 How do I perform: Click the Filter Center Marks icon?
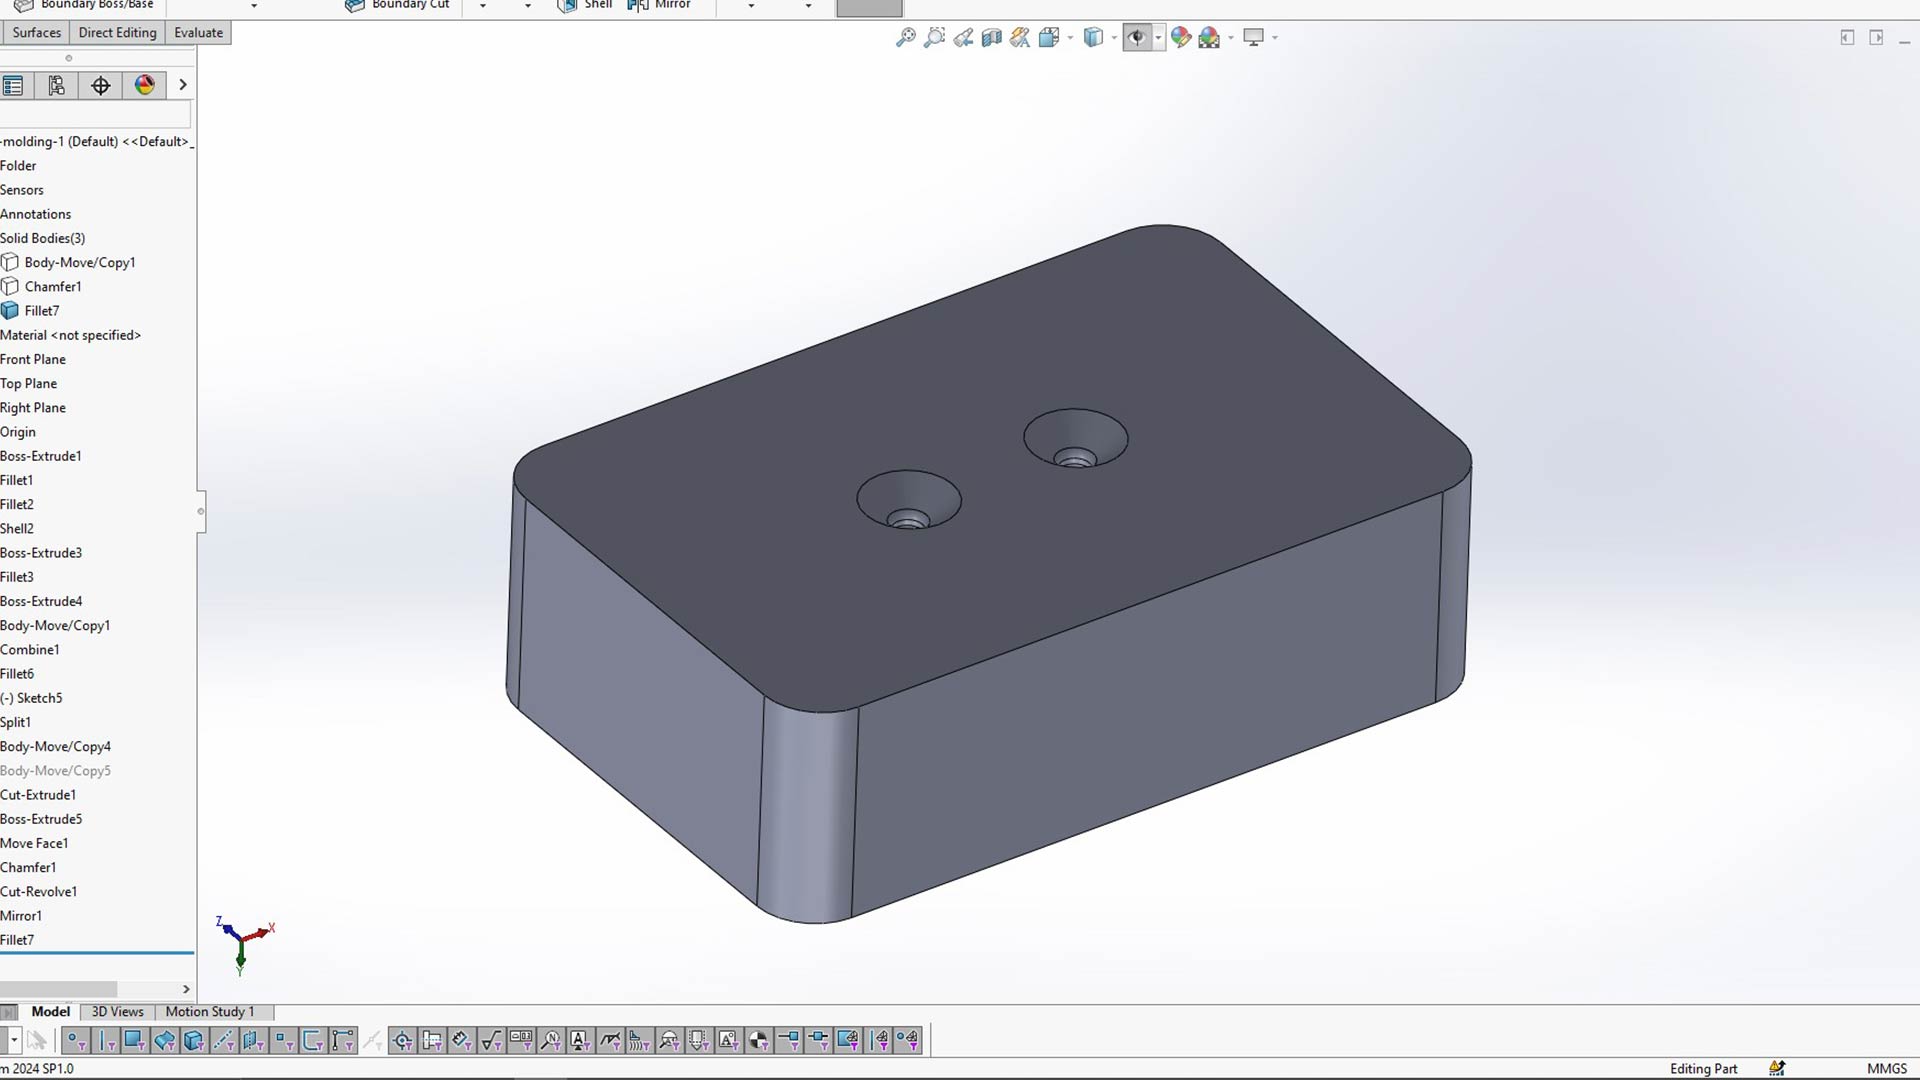point(402,1041)
